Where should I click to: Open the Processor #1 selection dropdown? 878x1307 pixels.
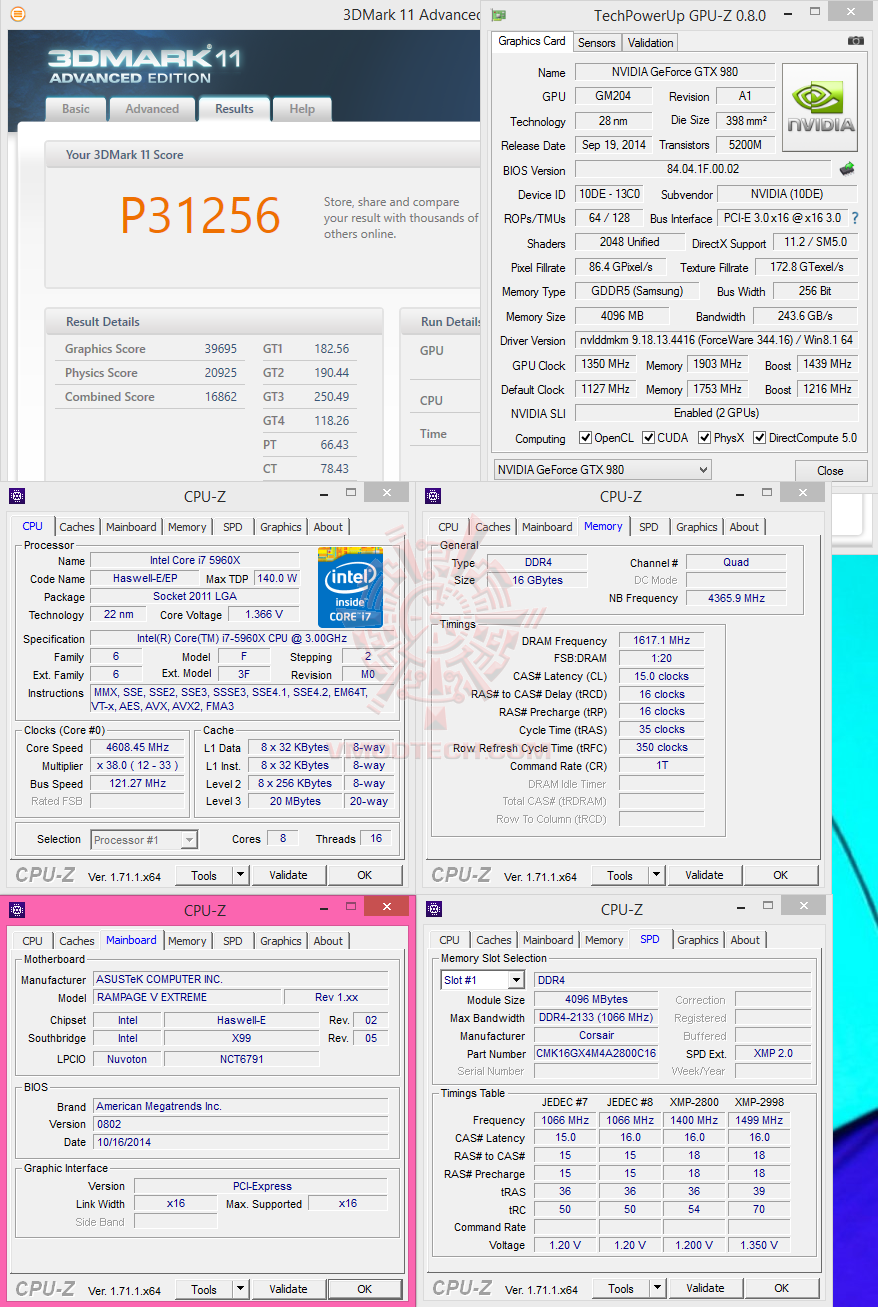point(145,840)
